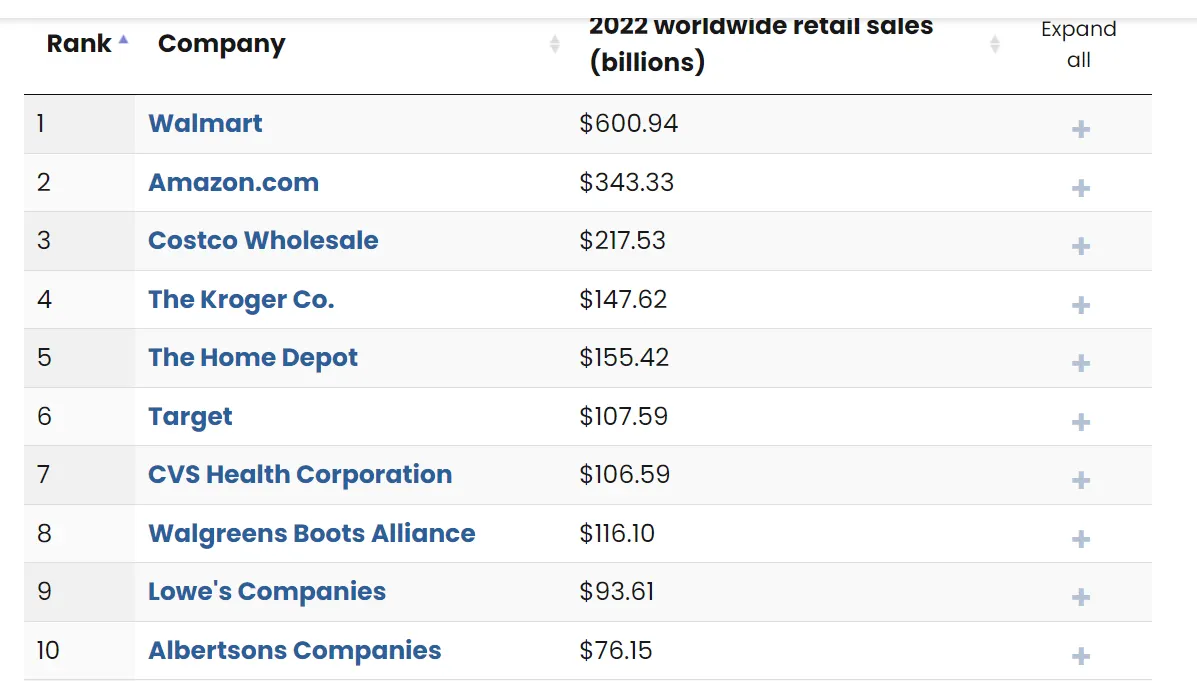
Task: Click the plus icon for The Home Depot
Action: tap(1080, 363)
